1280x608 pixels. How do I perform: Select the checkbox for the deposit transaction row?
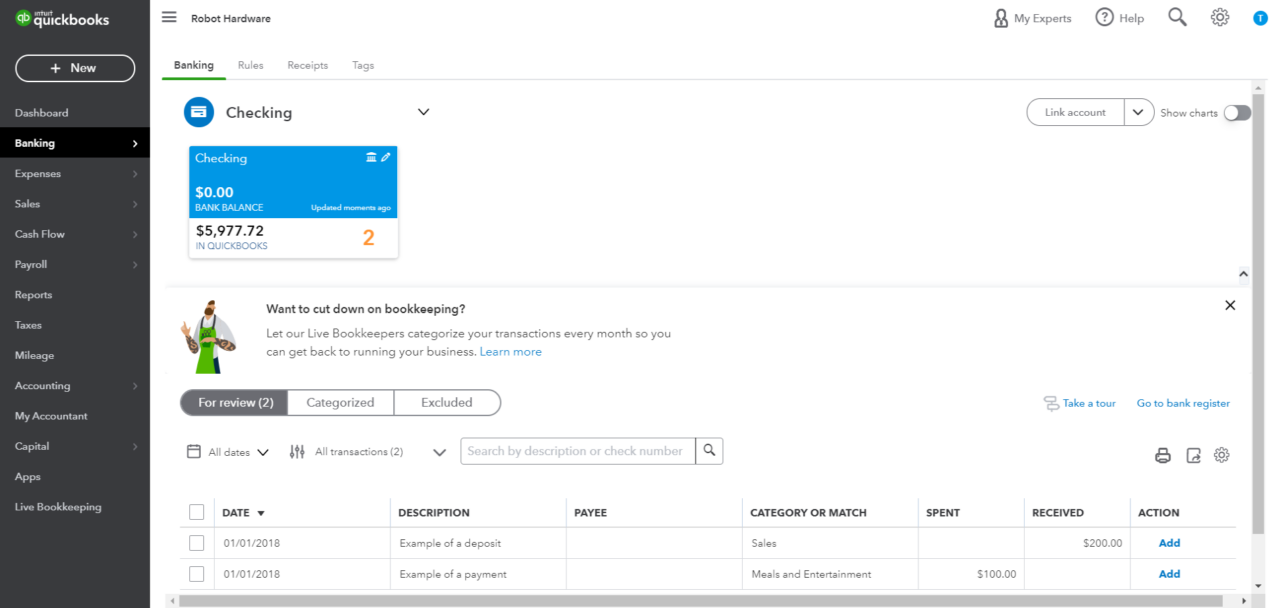coord(197,542)
